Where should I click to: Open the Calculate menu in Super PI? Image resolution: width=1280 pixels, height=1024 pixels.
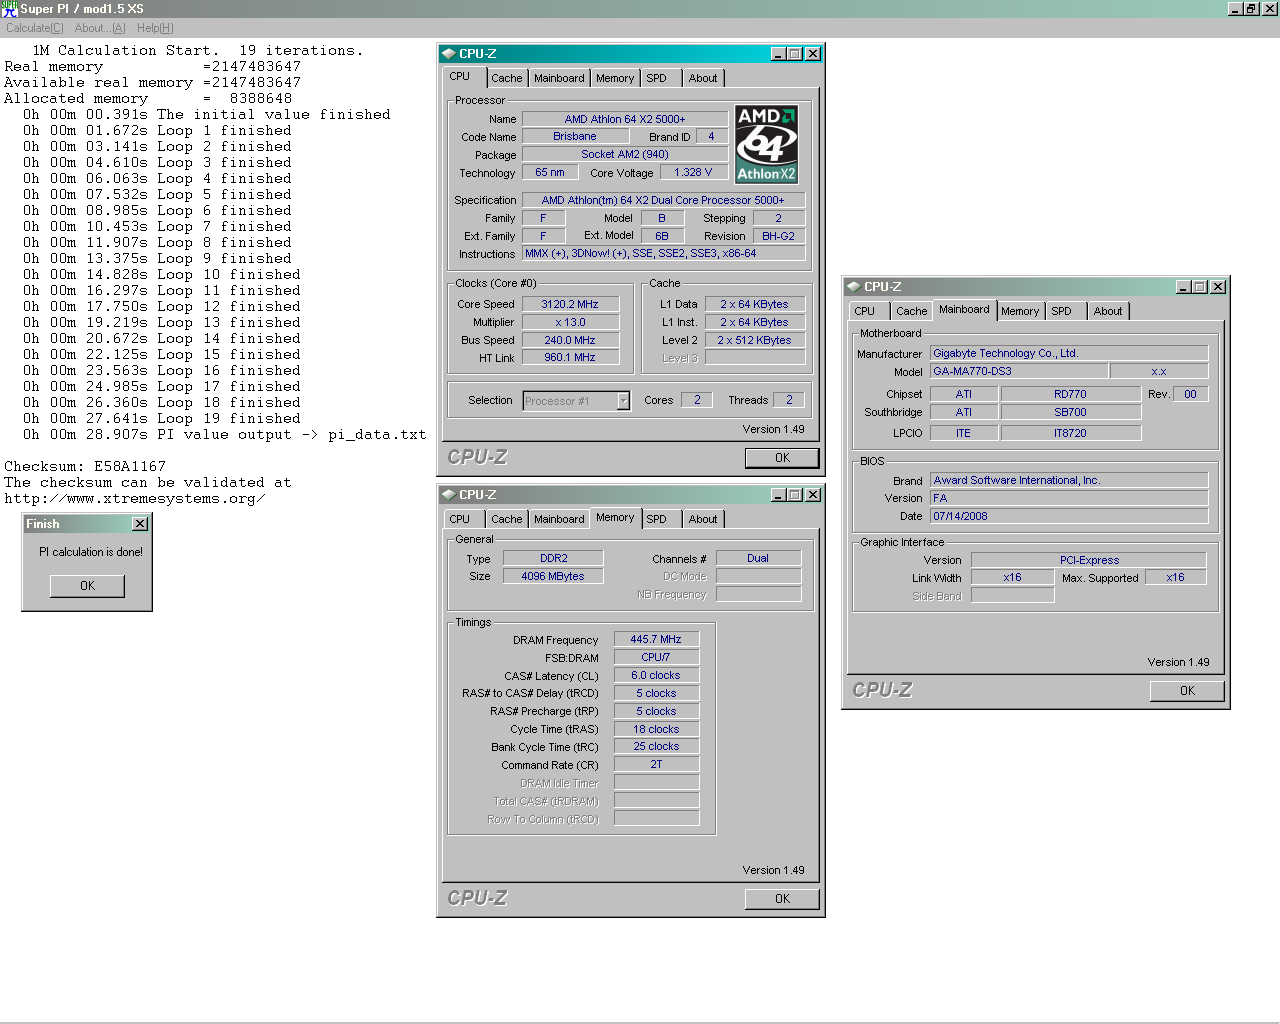(35, 28)
